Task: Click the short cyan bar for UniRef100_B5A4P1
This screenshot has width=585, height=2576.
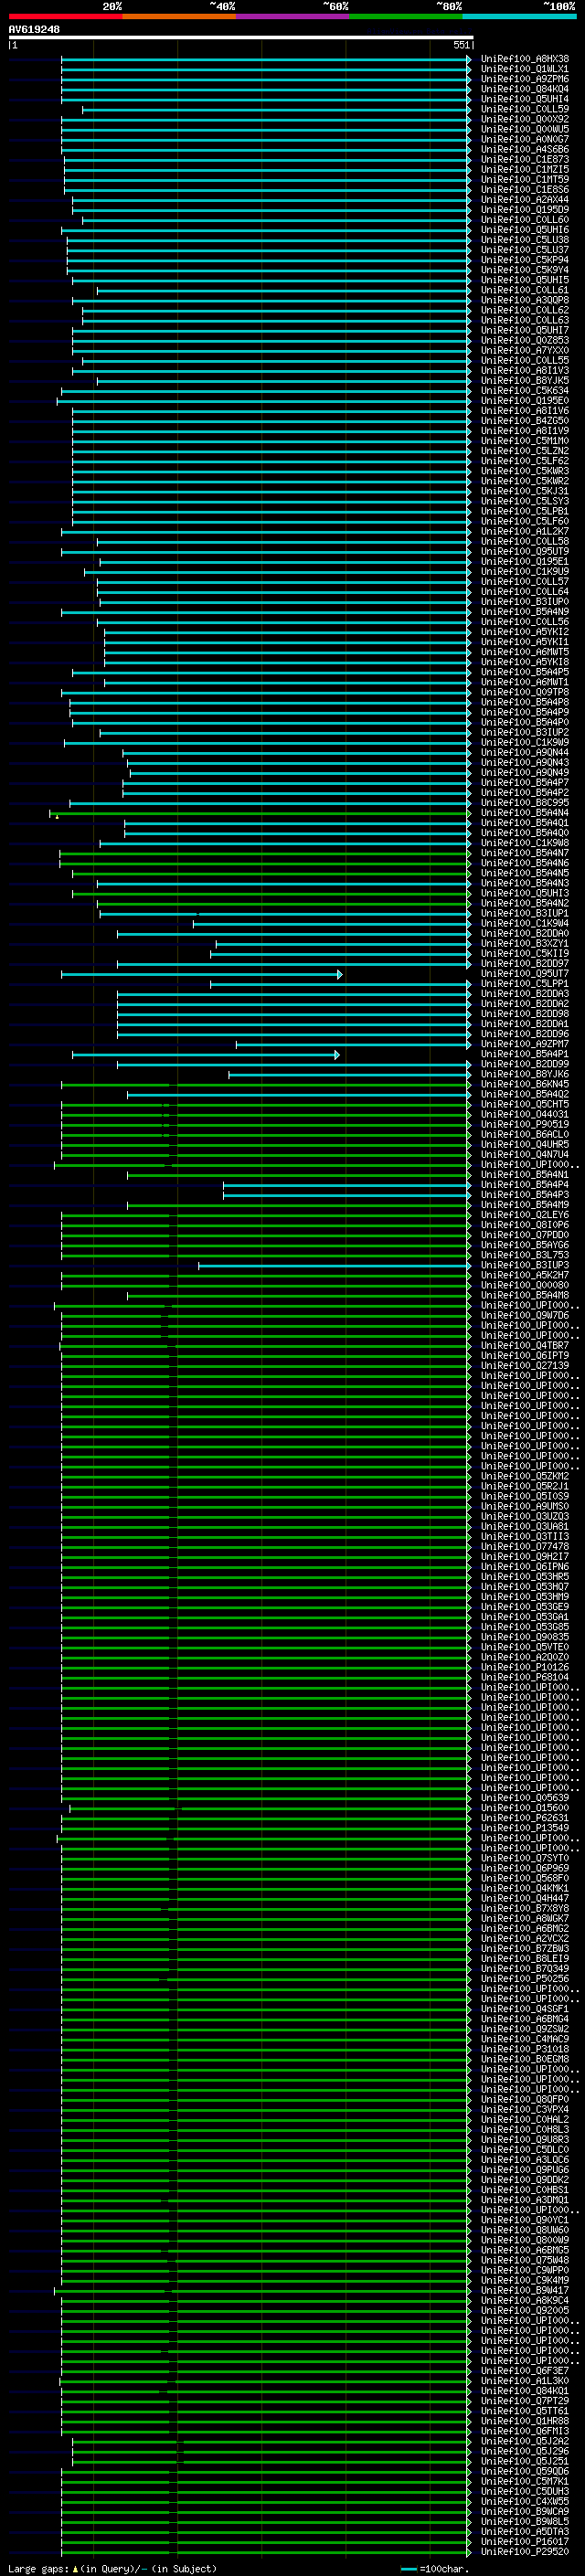Action: [x=206, y=1055]
